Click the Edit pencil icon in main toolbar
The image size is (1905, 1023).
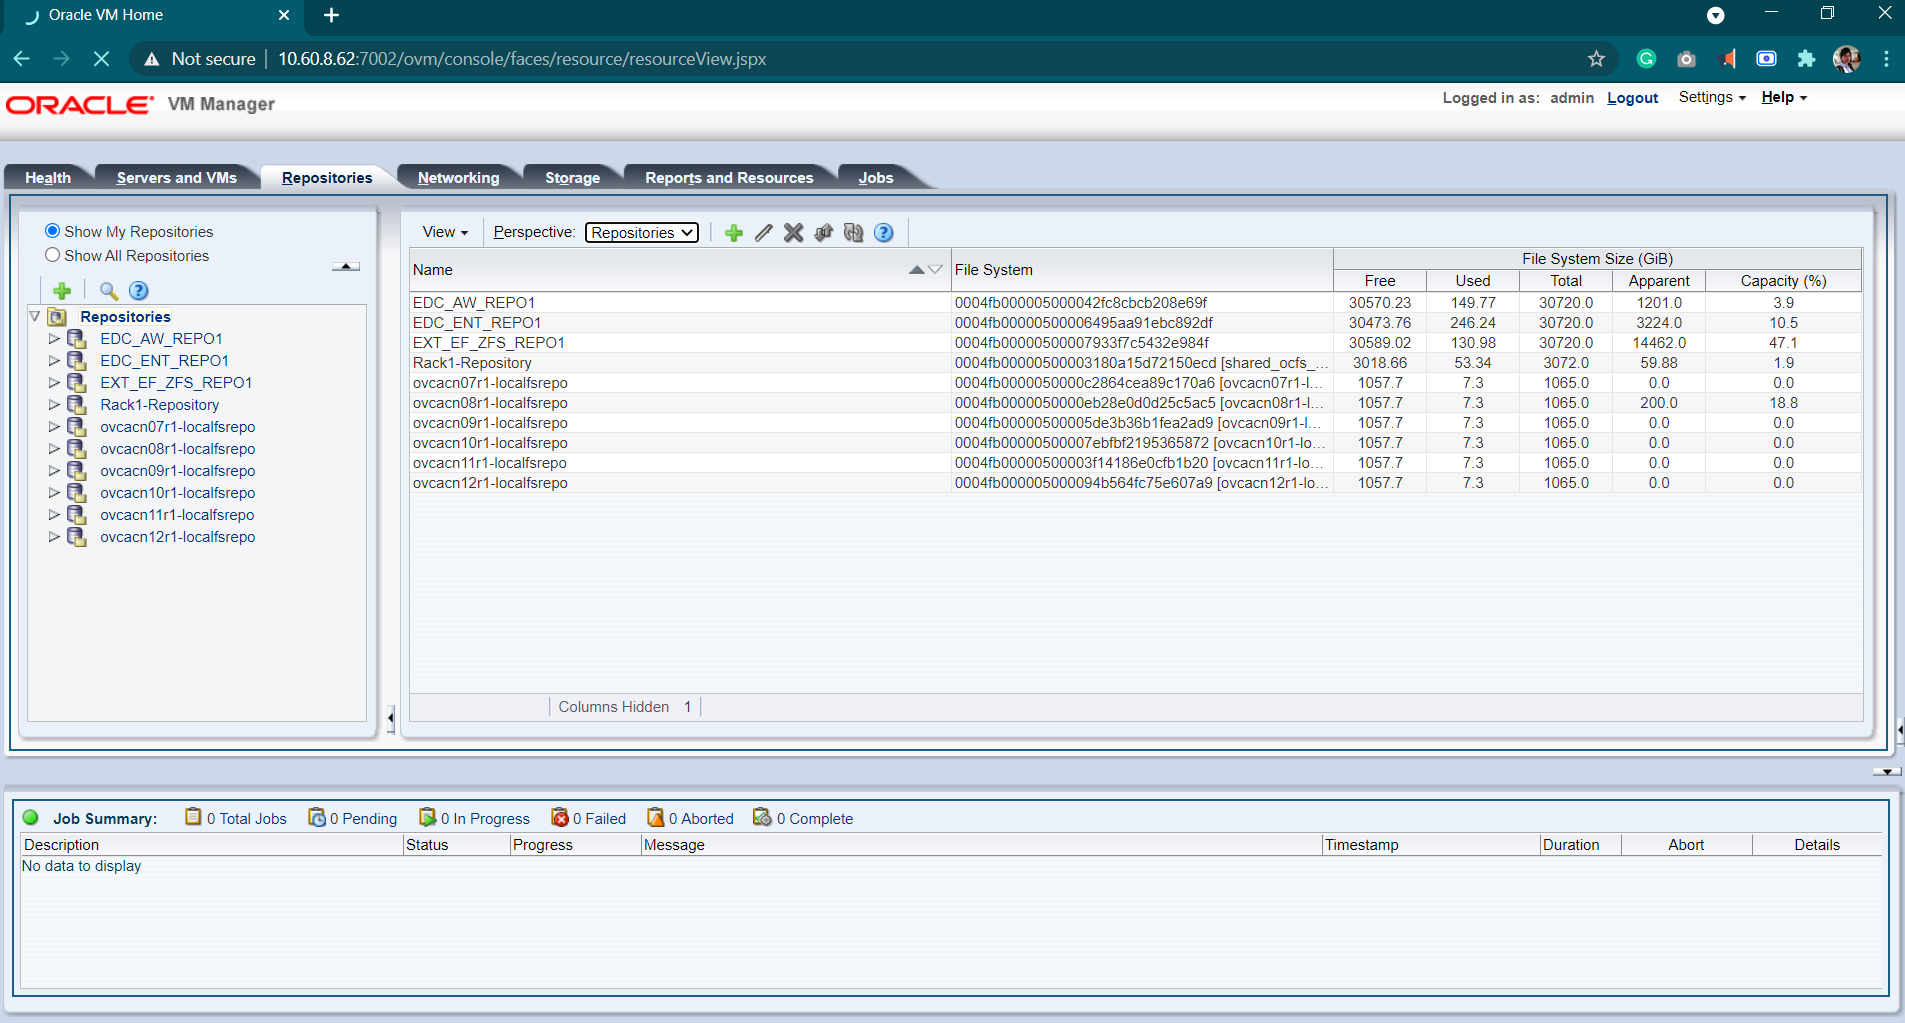(x=764, y=233)
